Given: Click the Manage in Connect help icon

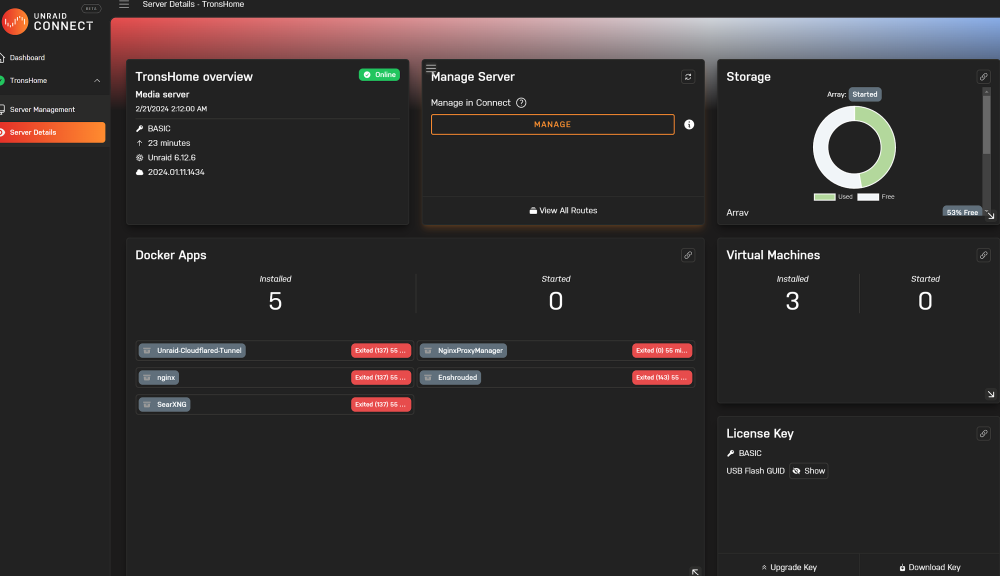Looking at the screenshot, I should point(521,103).
